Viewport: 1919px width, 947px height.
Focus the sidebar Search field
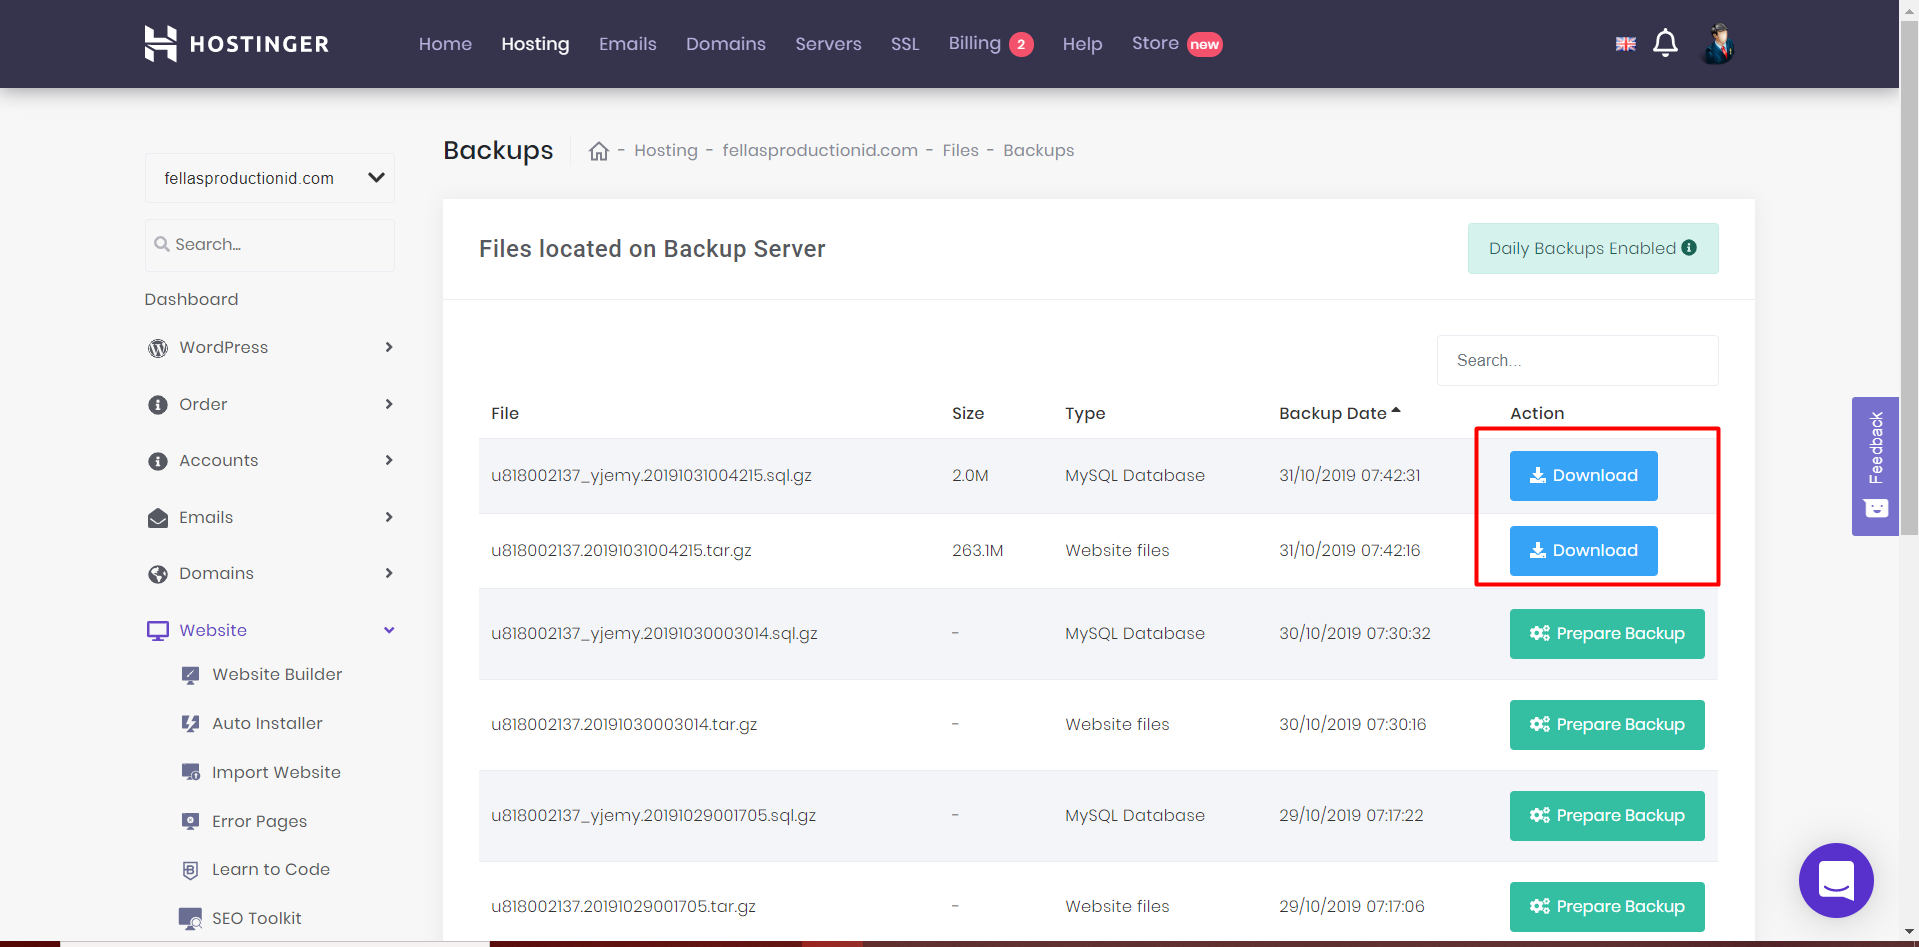coord(270,245)
